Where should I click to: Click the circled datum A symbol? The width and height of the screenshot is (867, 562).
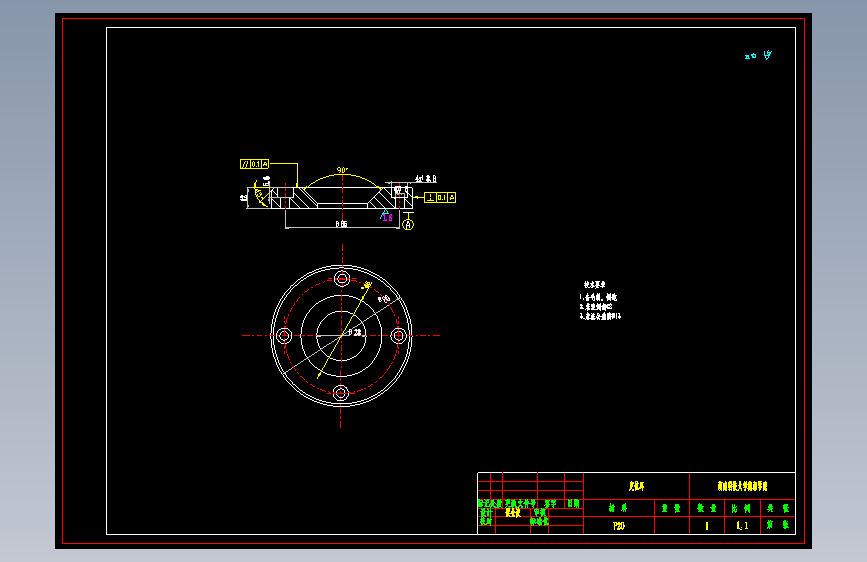click(408, 225)
